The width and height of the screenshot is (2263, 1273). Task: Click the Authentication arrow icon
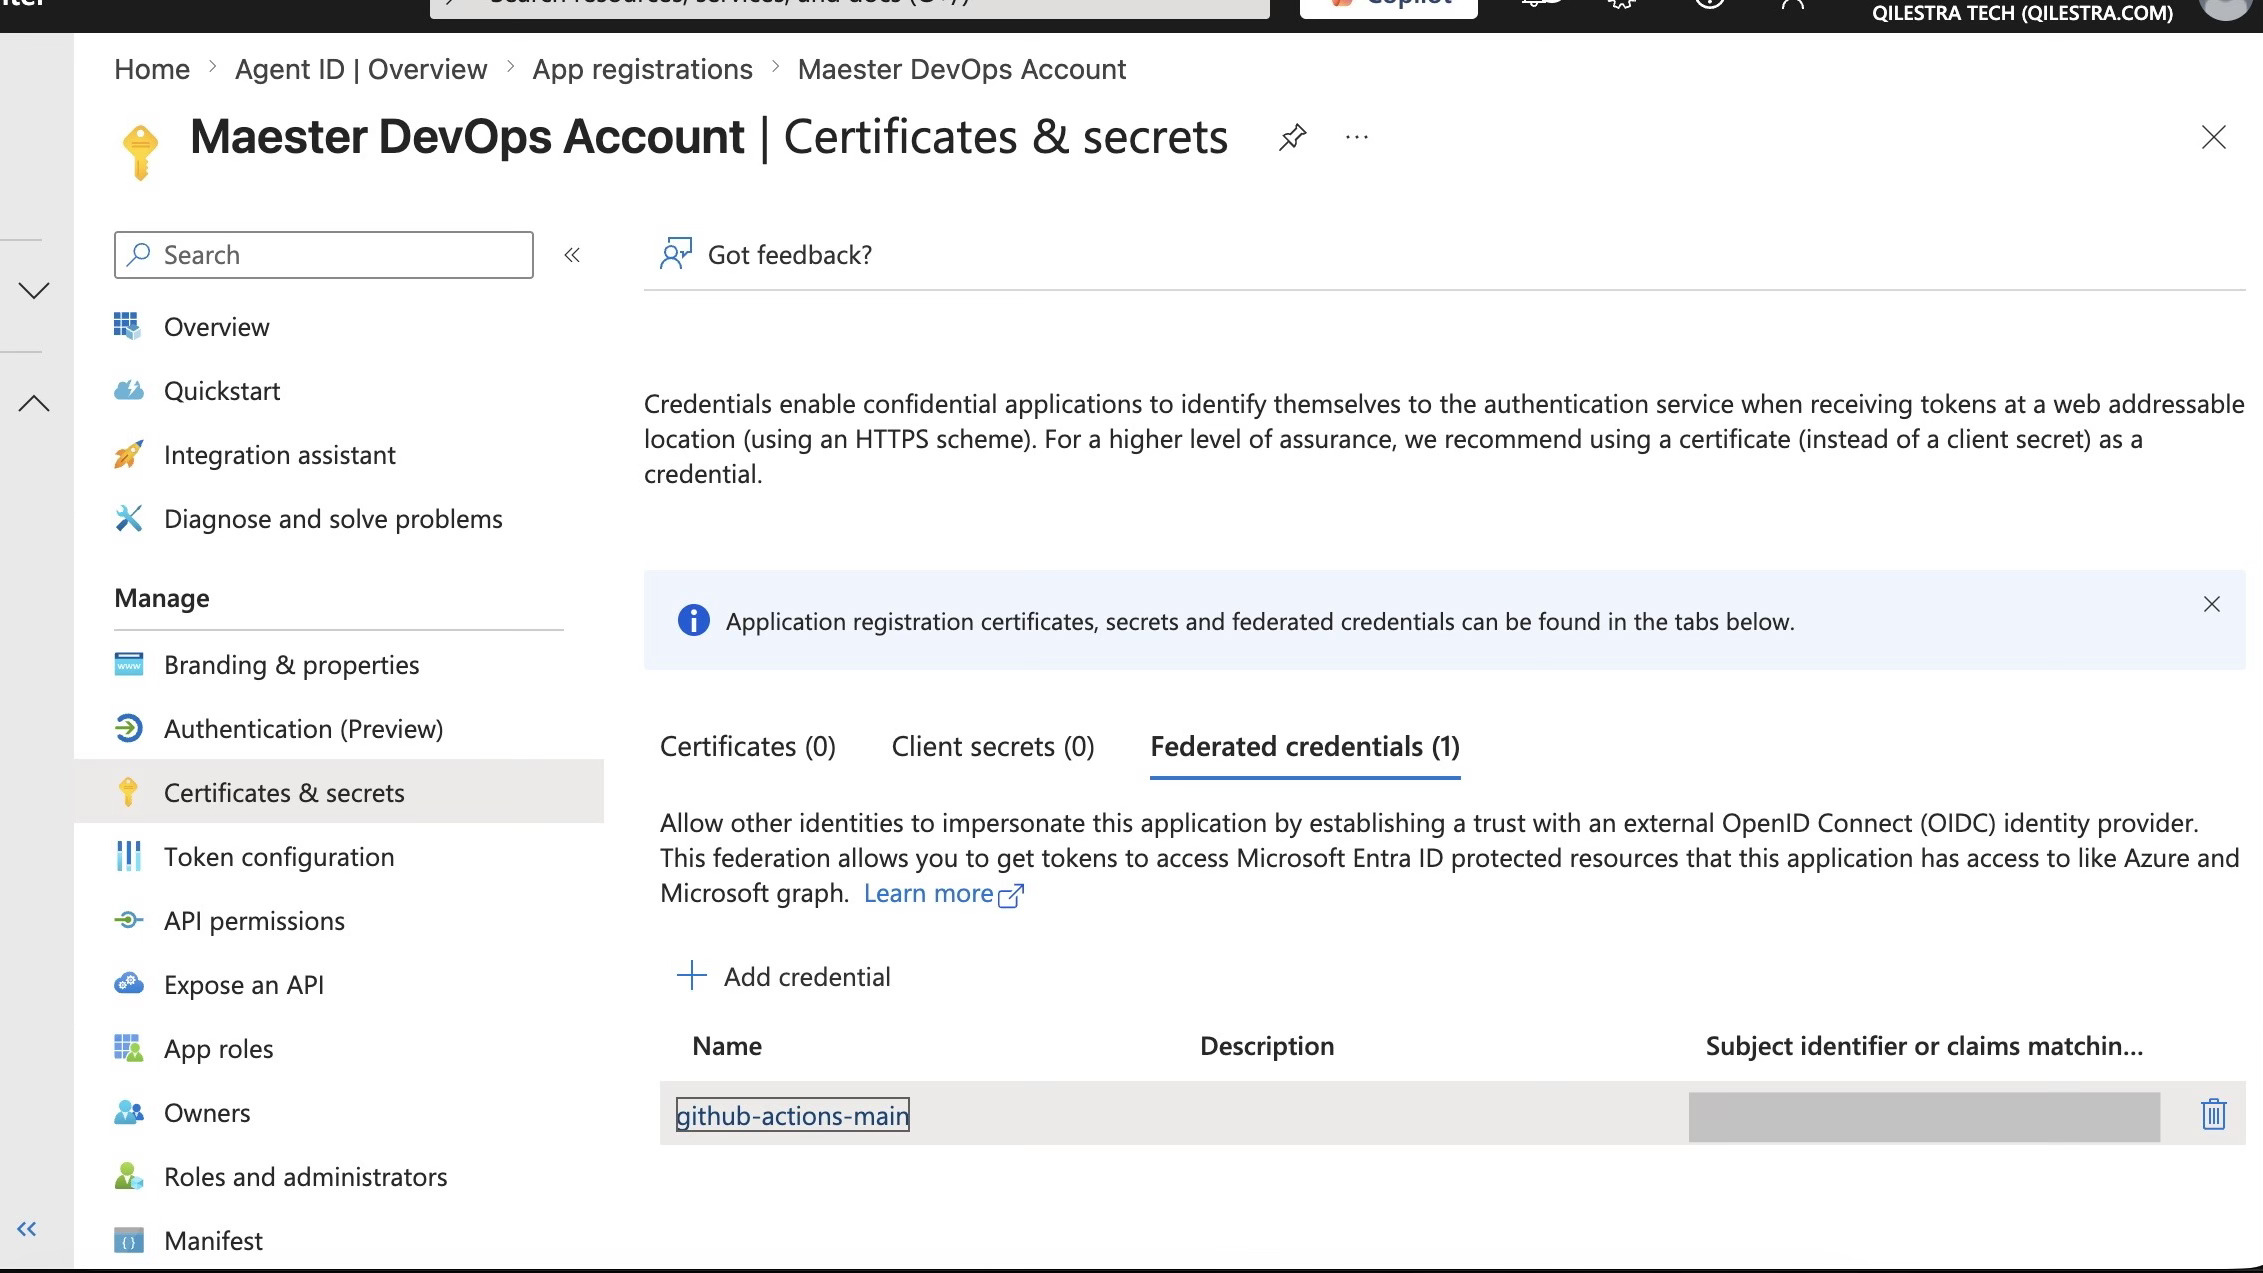tap(128, 728)
